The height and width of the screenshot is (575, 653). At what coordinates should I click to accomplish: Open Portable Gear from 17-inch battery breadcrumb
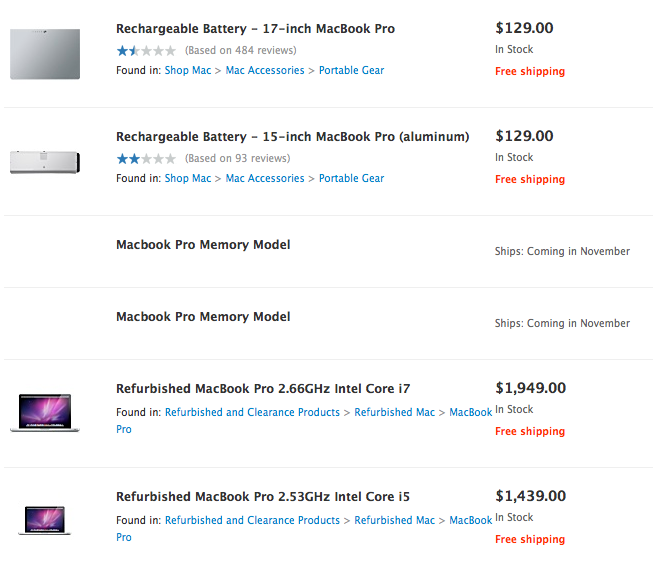point(351,71)
